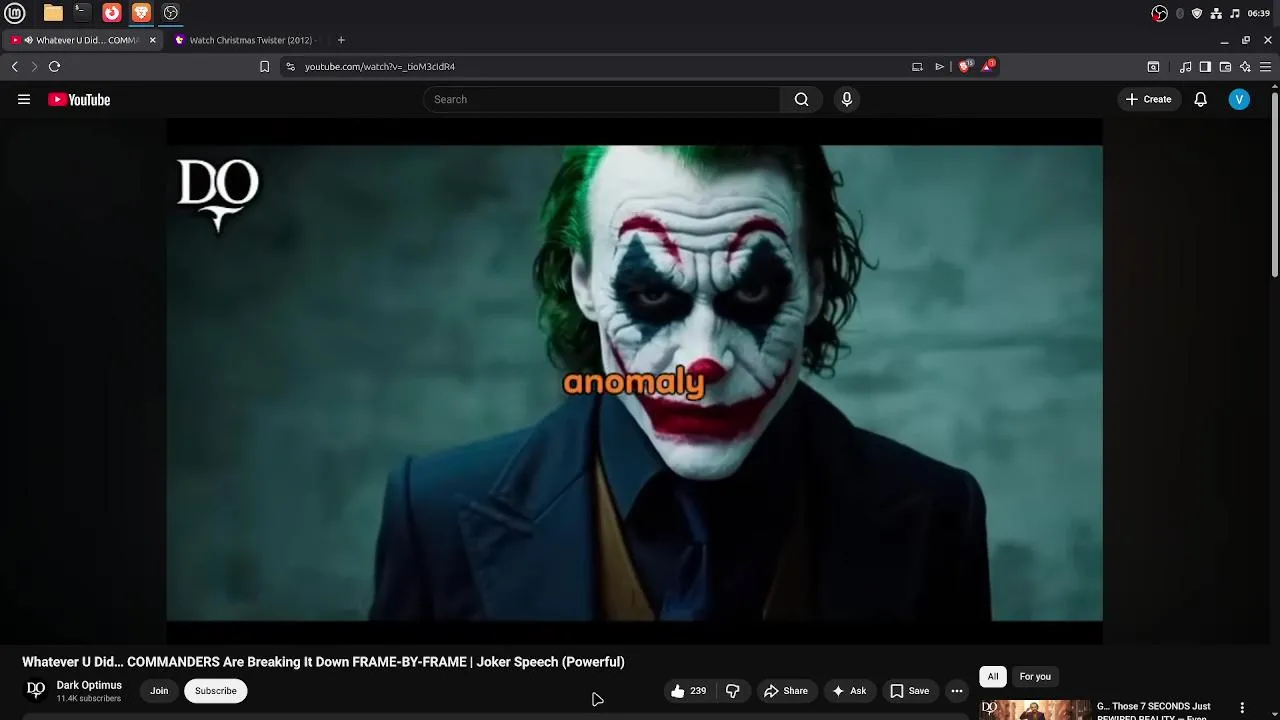Open the browser hamburger main menu
This screenshot has height=720, width=1280.
pyautogui.click(x=1265, y=67)
